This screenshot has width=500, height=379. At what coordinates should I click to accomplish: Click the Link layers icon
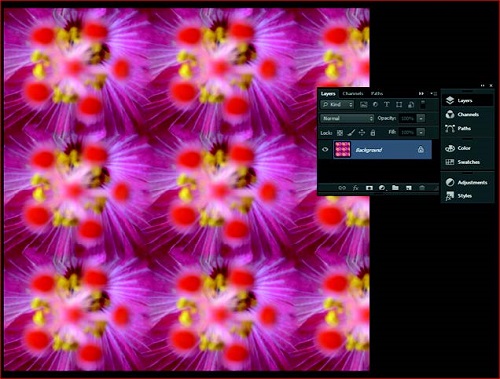pyautogui.click(x=342, y=188)
